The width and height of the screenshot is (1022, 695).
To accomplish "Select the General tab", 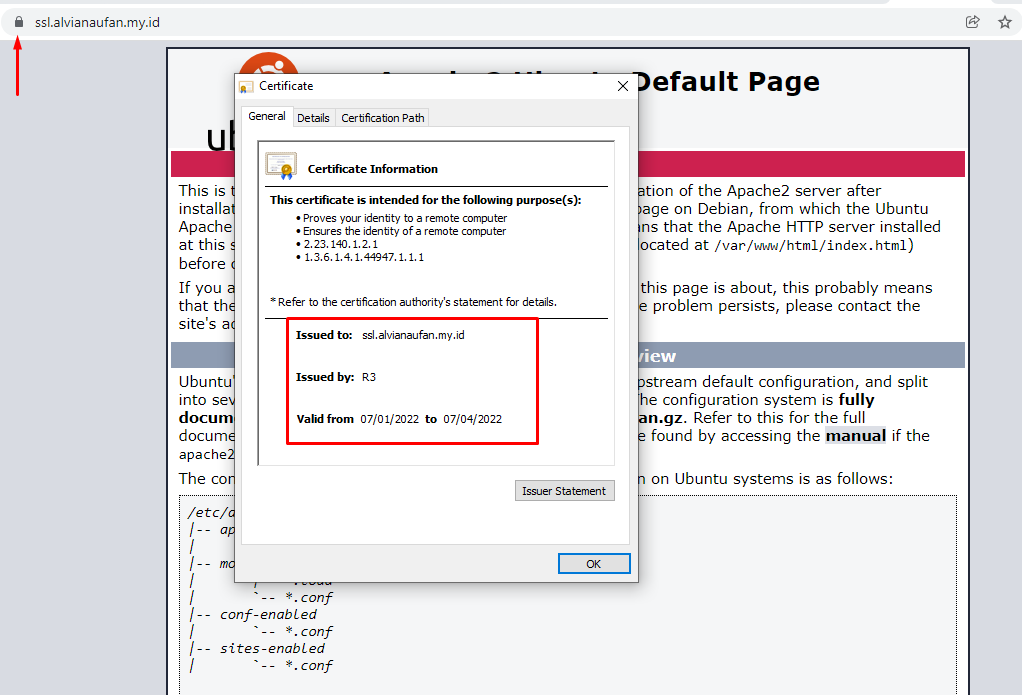I will 267,116.
